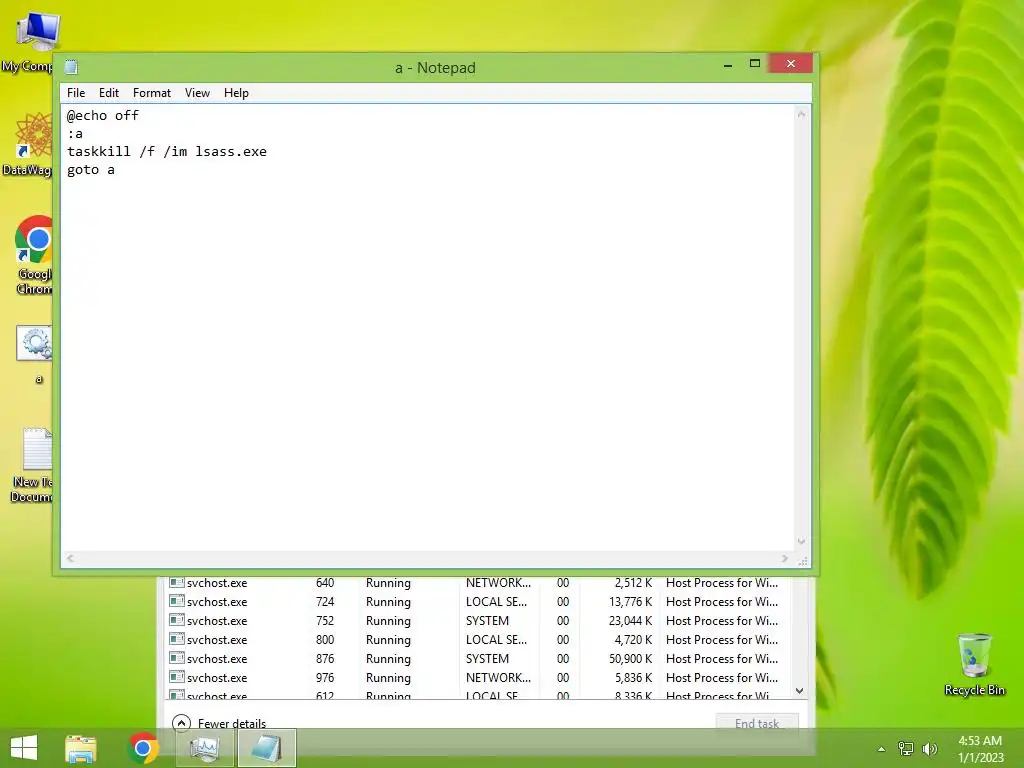Image resolution: width=1024 pixels, height=768 pixels.
Task: Select svchost.exe PID 724 row in Task Manager
Action: 475,601
